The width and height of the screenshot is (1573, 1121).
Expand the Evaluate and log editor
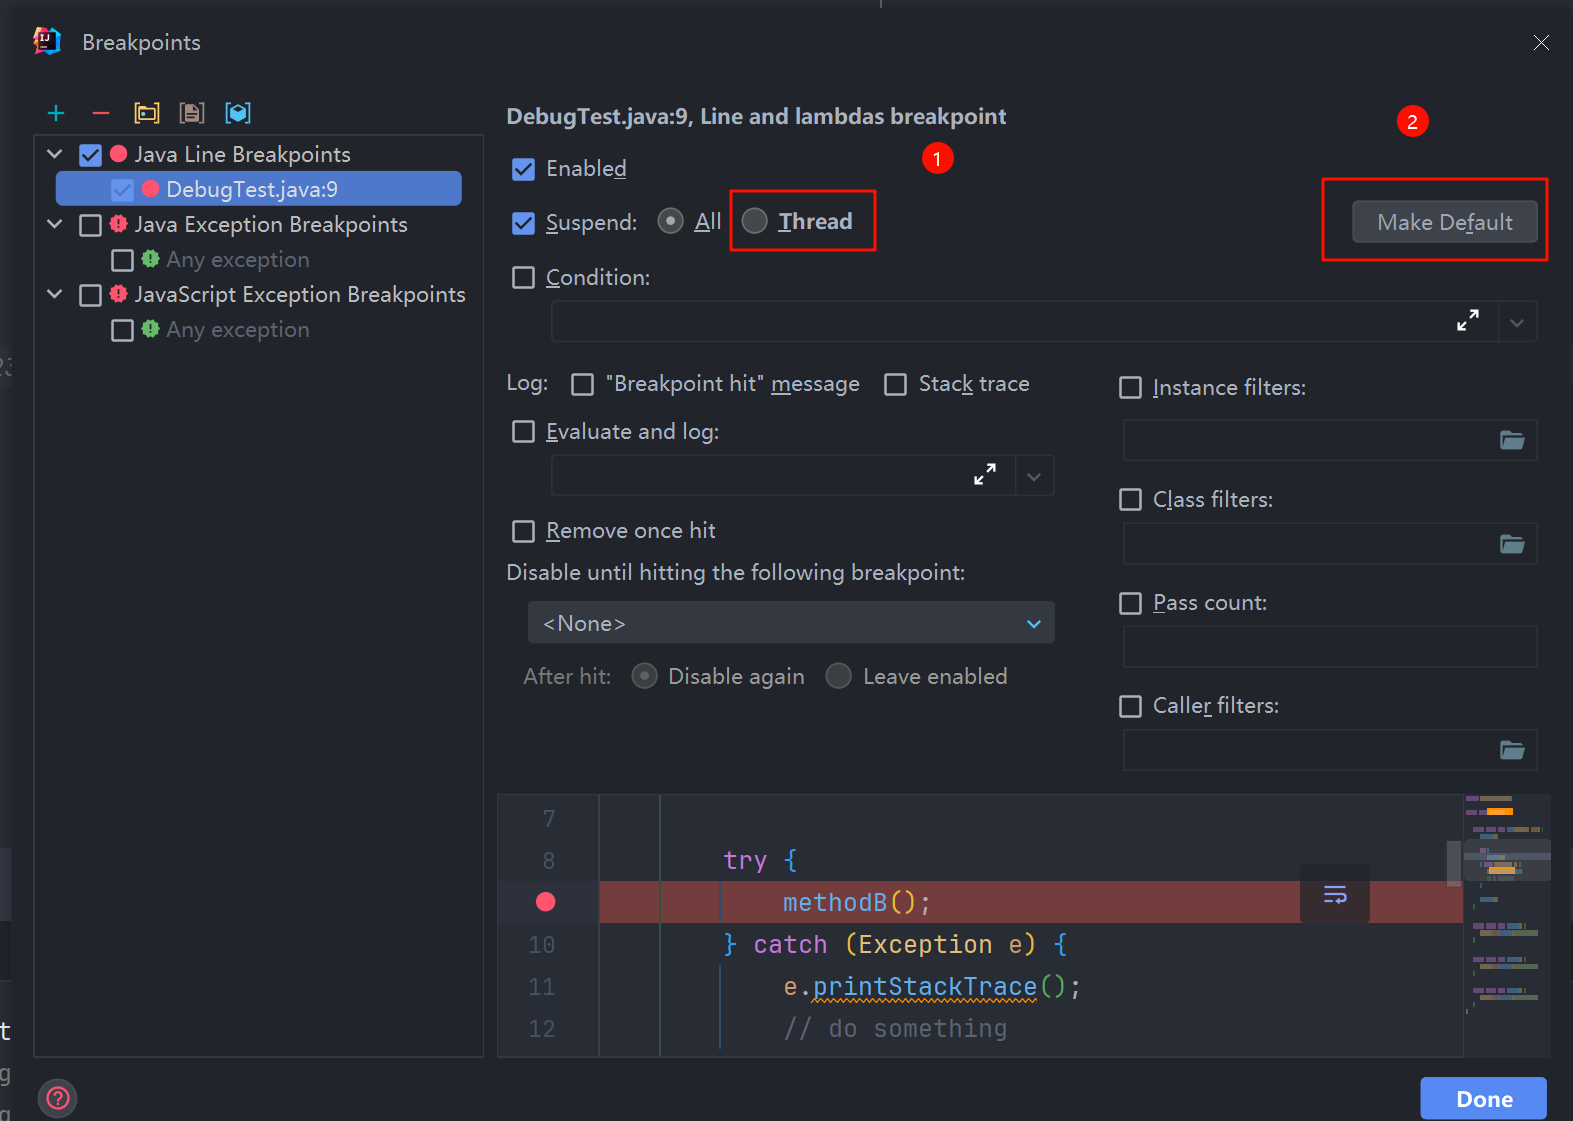click(985, 475)
